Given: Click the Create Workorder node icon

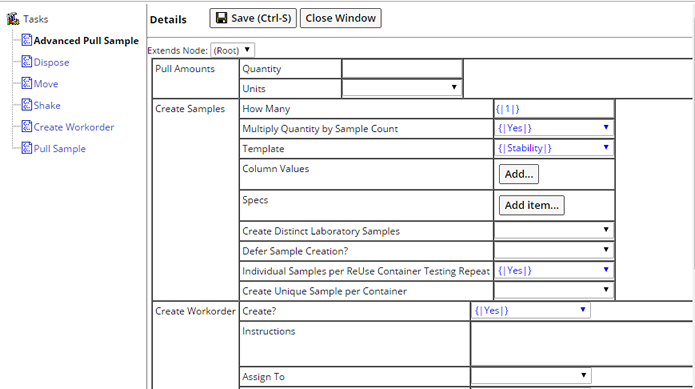Looking at the screenshot, I should pos(27,127).
